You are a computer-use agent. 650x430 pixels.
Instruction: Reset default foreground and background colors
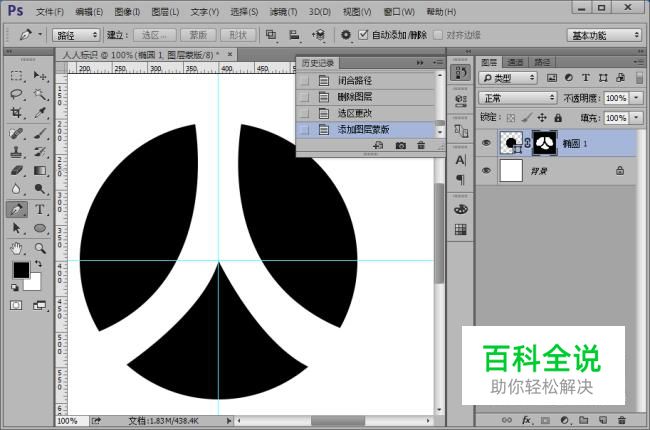15,287
